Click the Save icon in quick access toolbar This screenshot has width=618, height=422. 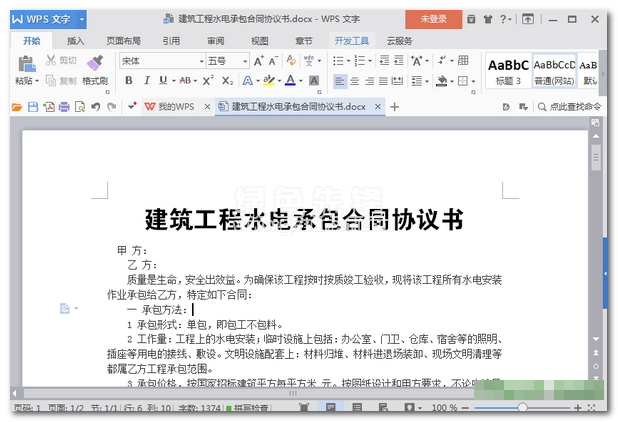click(32, 106)
